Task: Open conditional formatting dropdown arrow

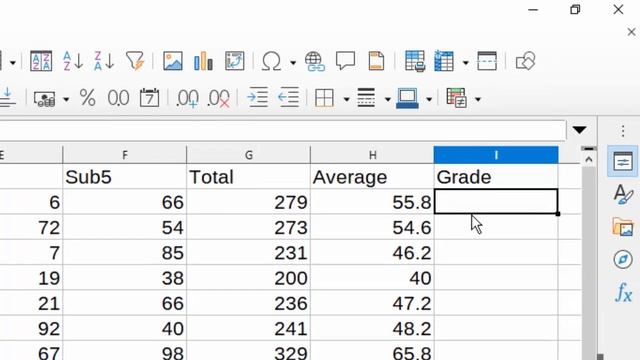Action: [x=478, y=99]
